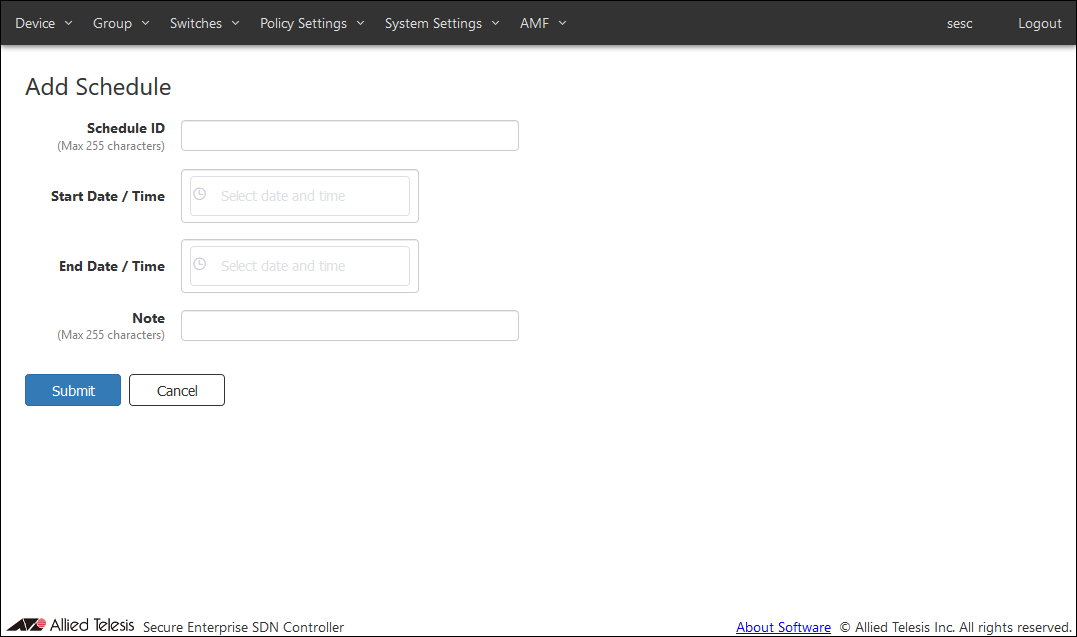Click the Allied Telesis logo in footer

point(70,626)
